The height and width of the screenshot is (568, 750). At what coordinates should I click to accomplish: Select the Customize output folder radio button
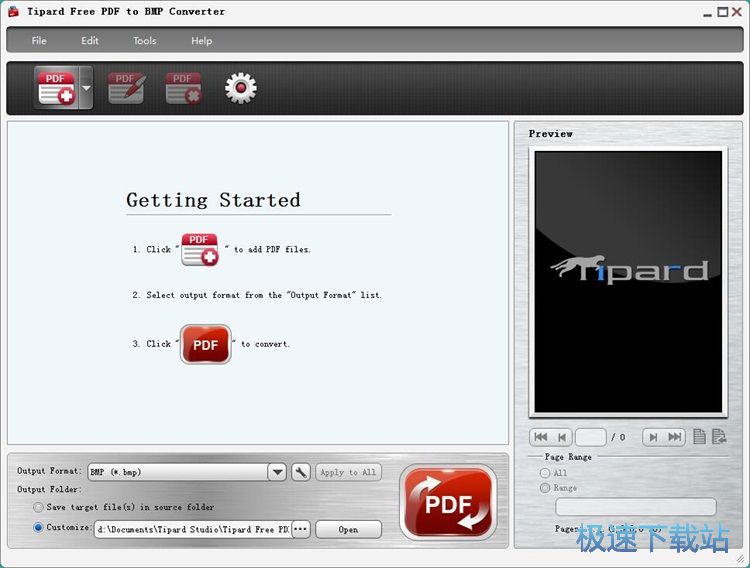click(38, 527)
